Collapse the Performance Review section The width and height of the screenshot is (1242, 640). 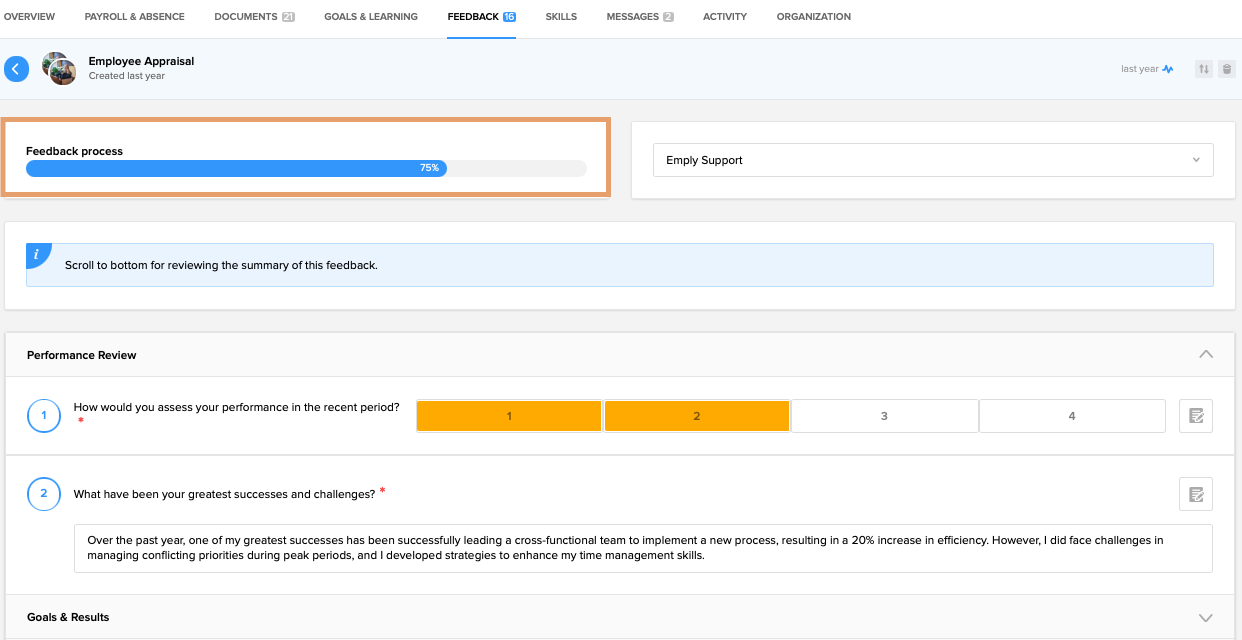tap(1205, 355)
